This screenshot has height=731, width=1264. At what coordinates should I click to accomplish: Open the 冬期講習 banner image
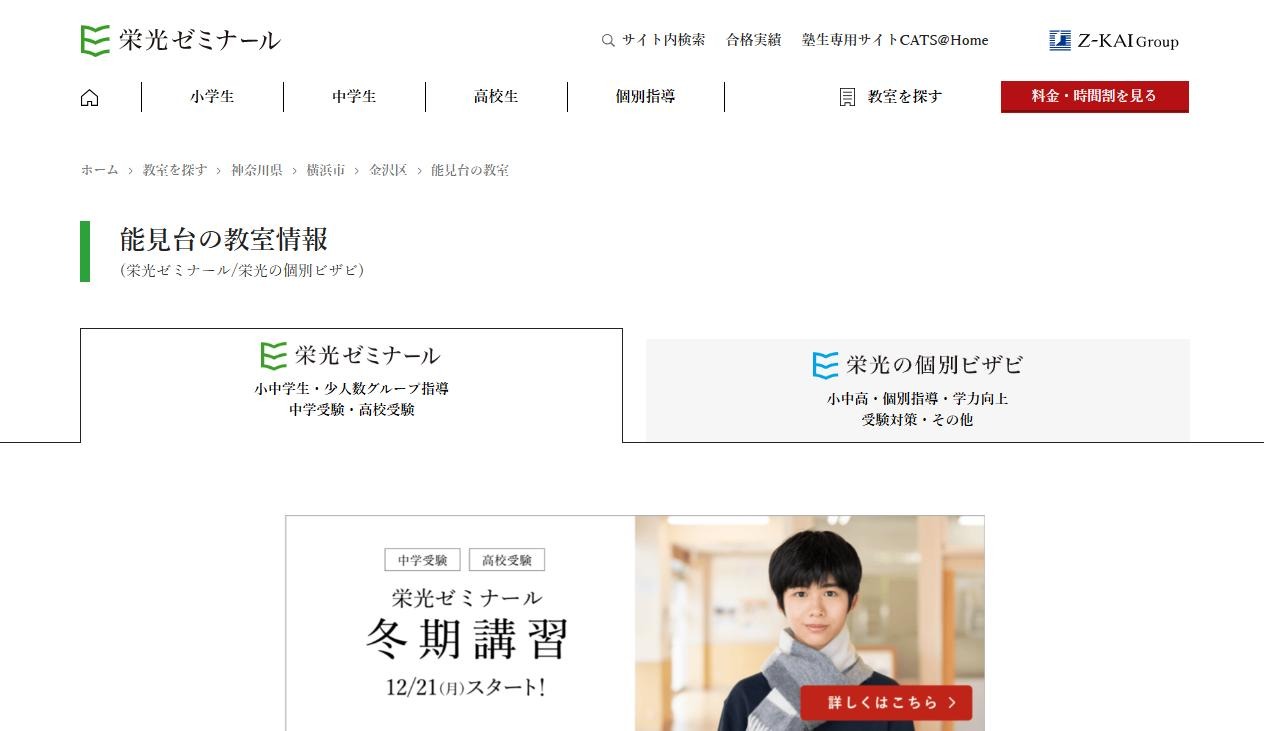635,623
